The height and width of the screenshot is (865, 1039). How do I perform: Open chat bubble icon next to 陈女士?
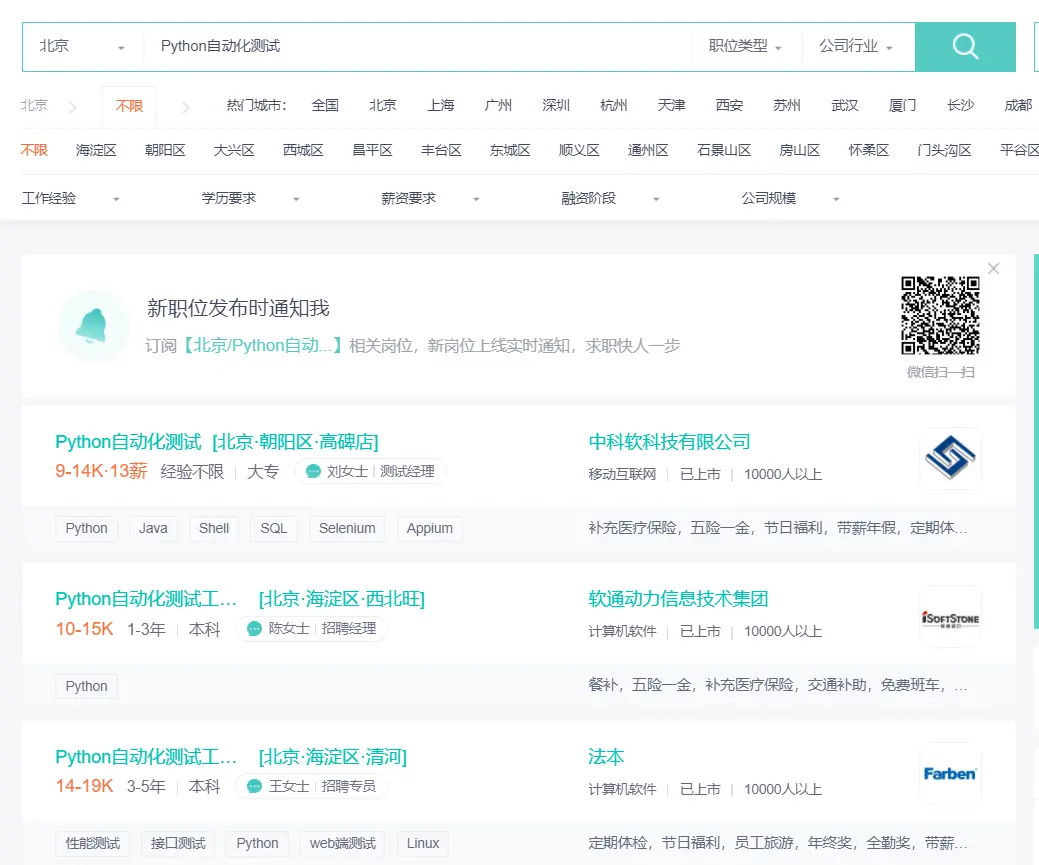[254, 628]
